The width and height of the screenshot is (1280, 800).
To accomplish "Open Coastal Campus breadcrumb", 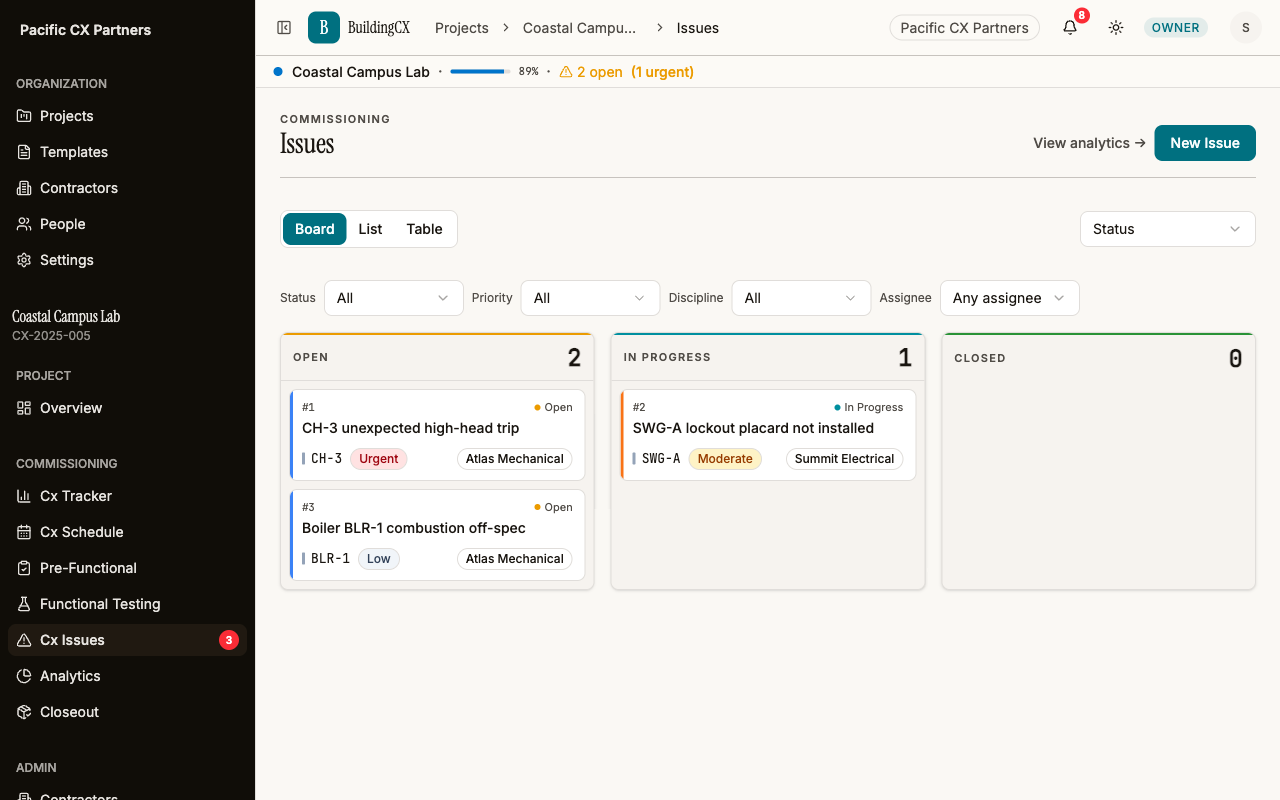I will 579,28.
